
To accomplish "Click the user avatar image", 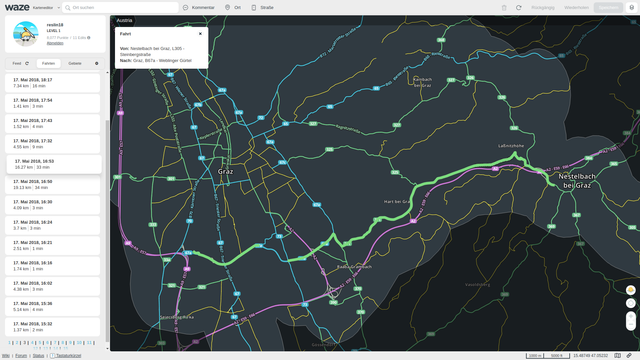I will (x=26, y=34).
